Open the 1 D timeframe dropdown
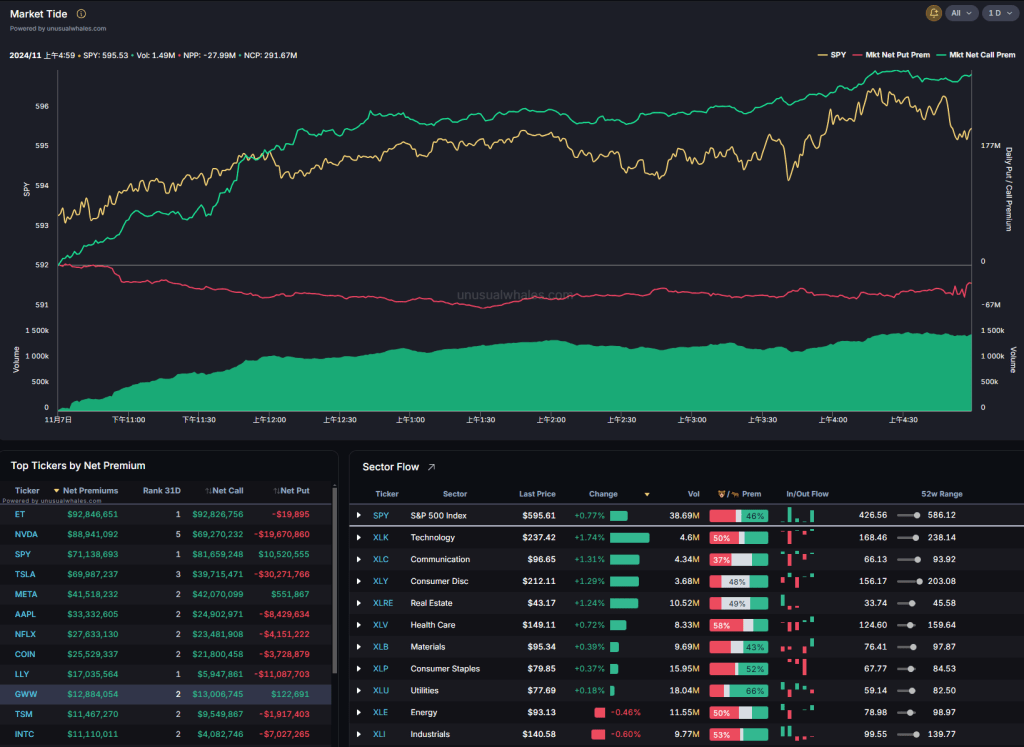The image size is (1024, 747). point(997,13)
